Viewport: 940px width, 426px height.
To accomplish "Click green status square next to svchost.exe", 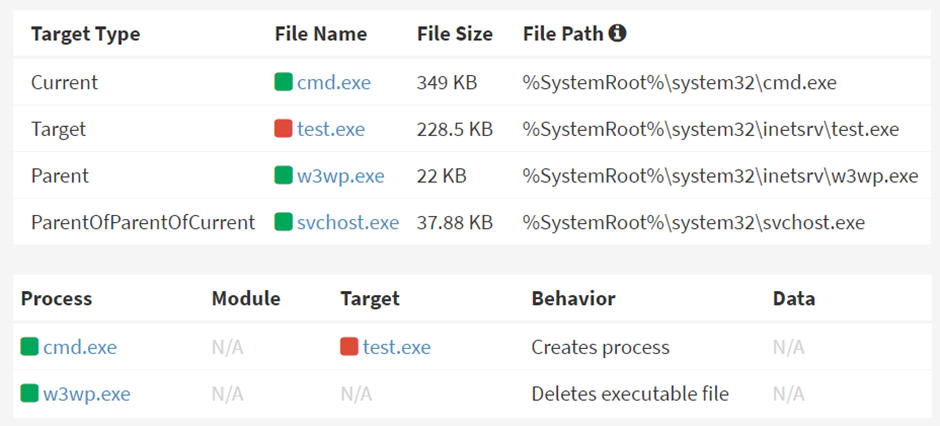I will pos(283,222).
